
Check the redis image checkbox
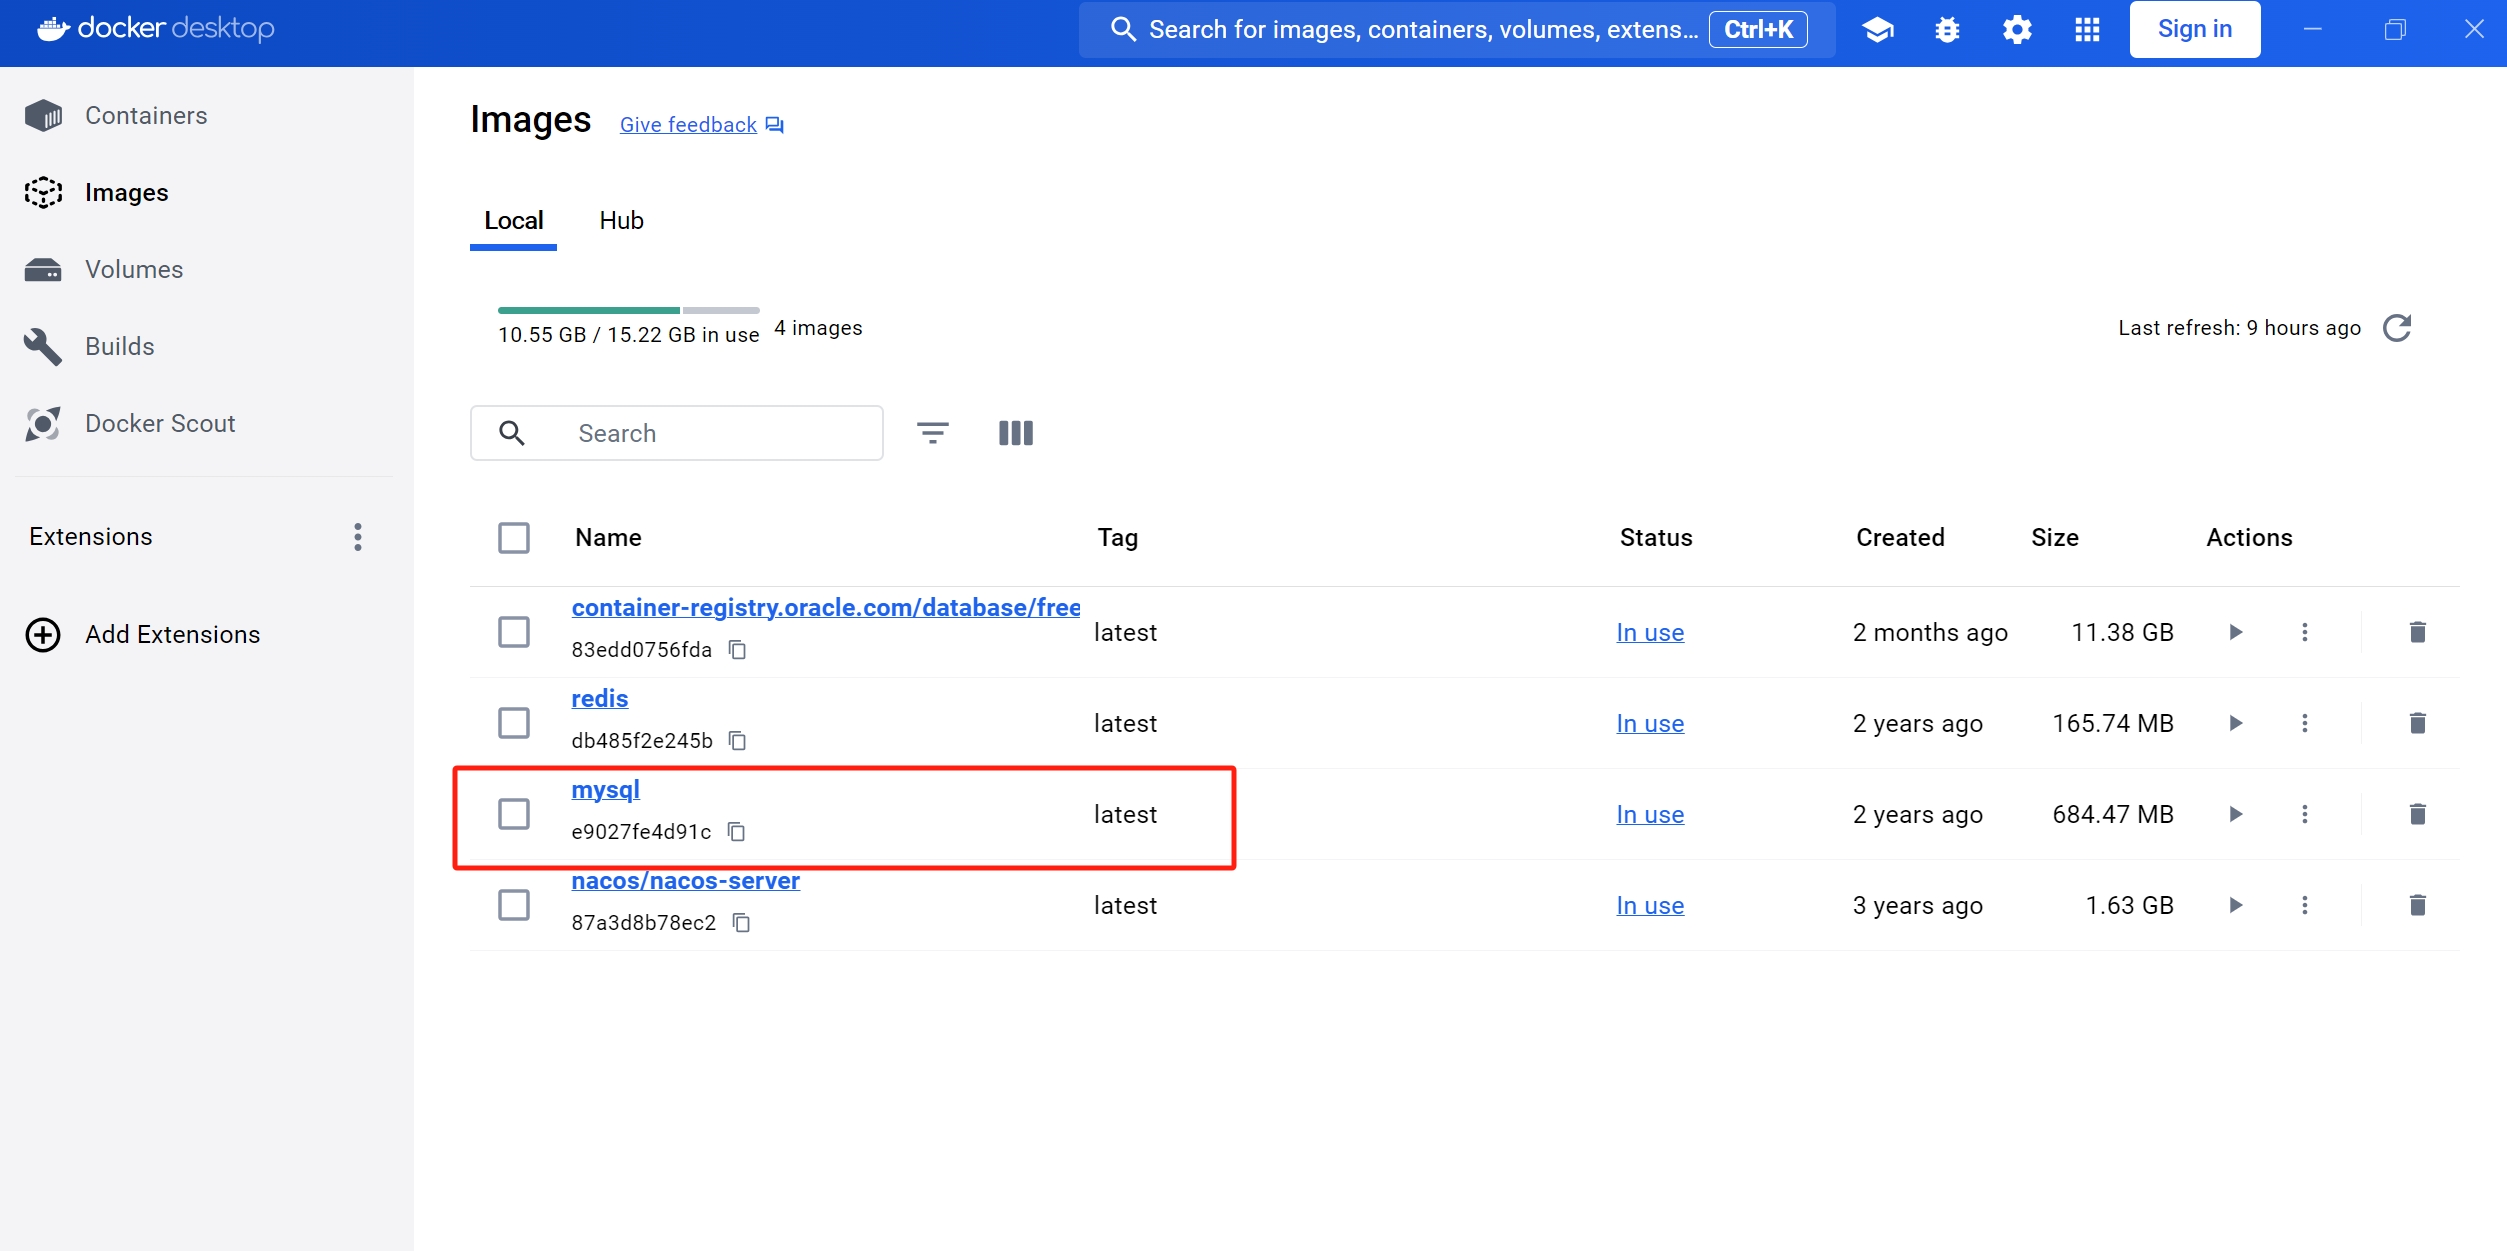[514, 723]
